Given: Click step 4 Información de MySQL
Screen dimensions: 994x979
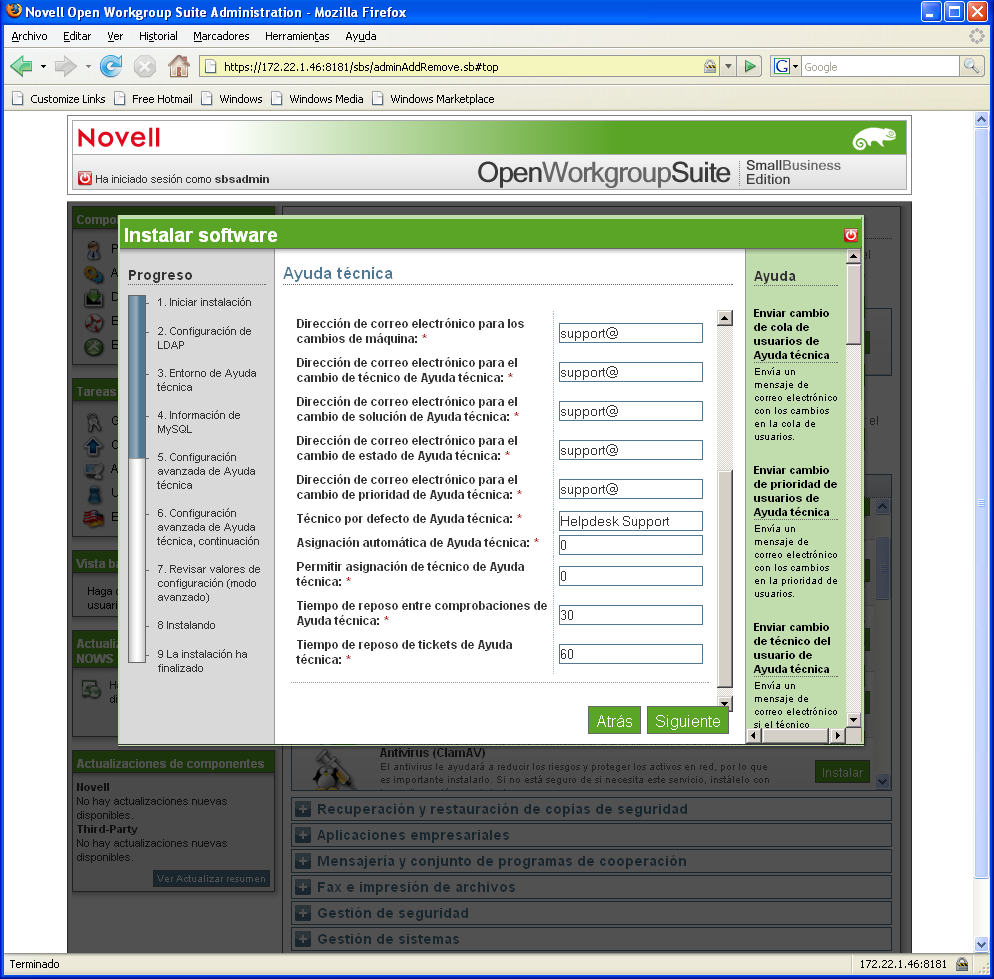Looking at the screenshot, I should click(198, 422).
